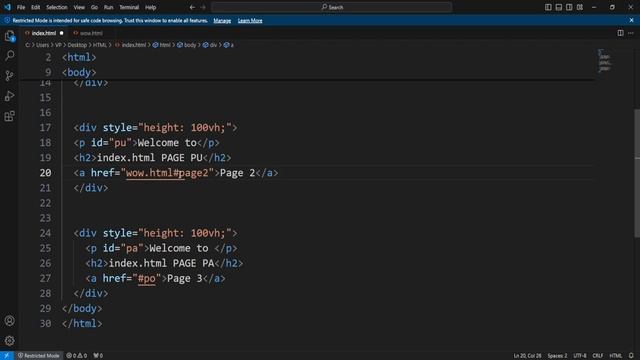This screenshot has width=640, height=360.
Task: Toggle secondary side bar layout icon
Action: [x=569, y=7]
